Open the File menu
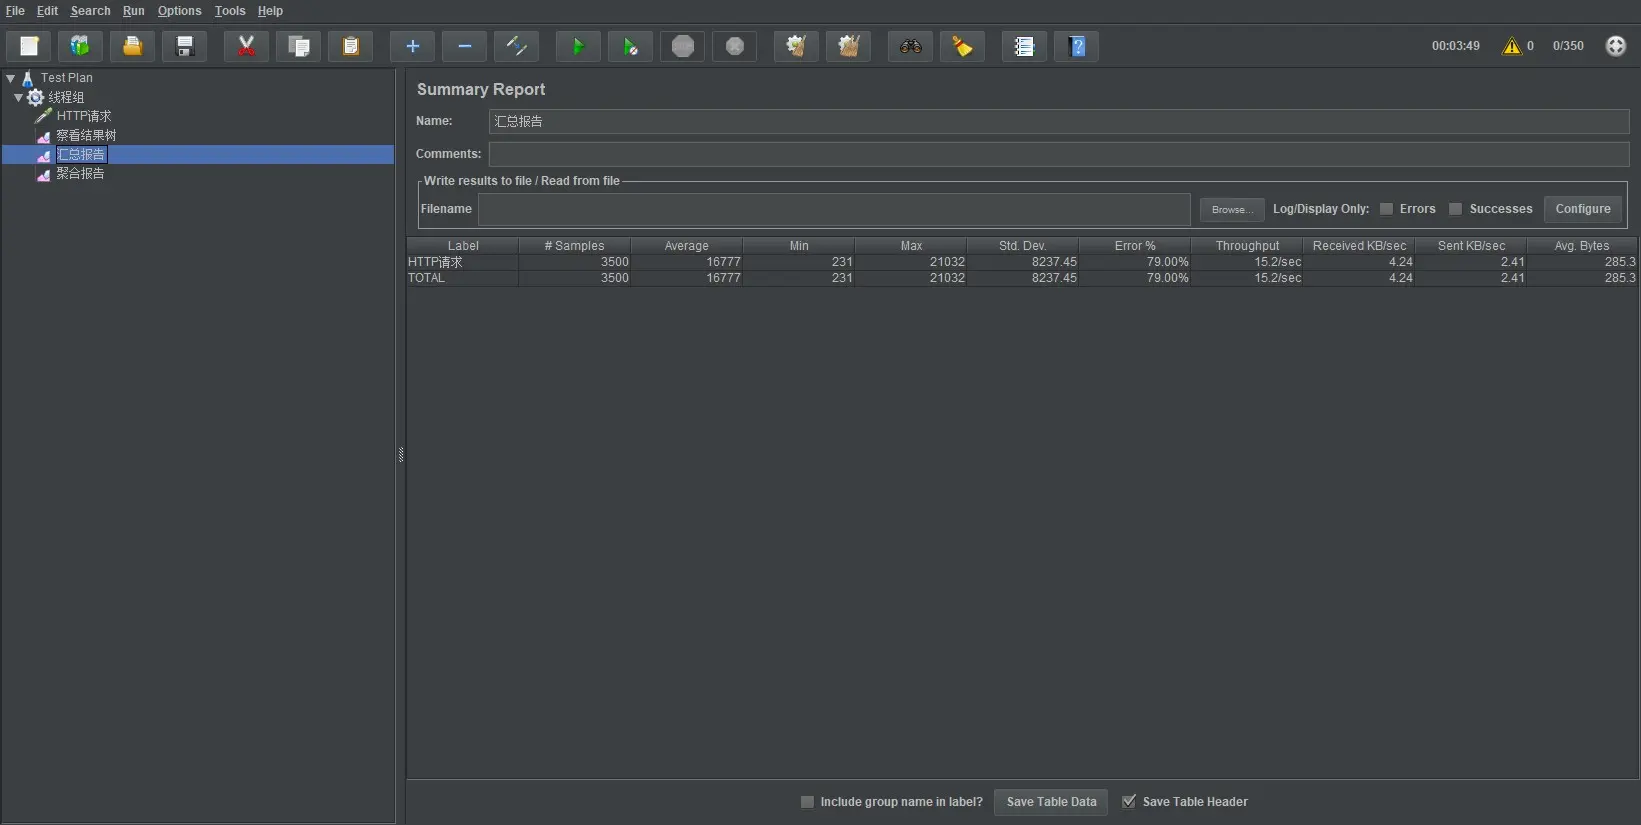Viewport: 1641px width, 825px height. [15, 11]
